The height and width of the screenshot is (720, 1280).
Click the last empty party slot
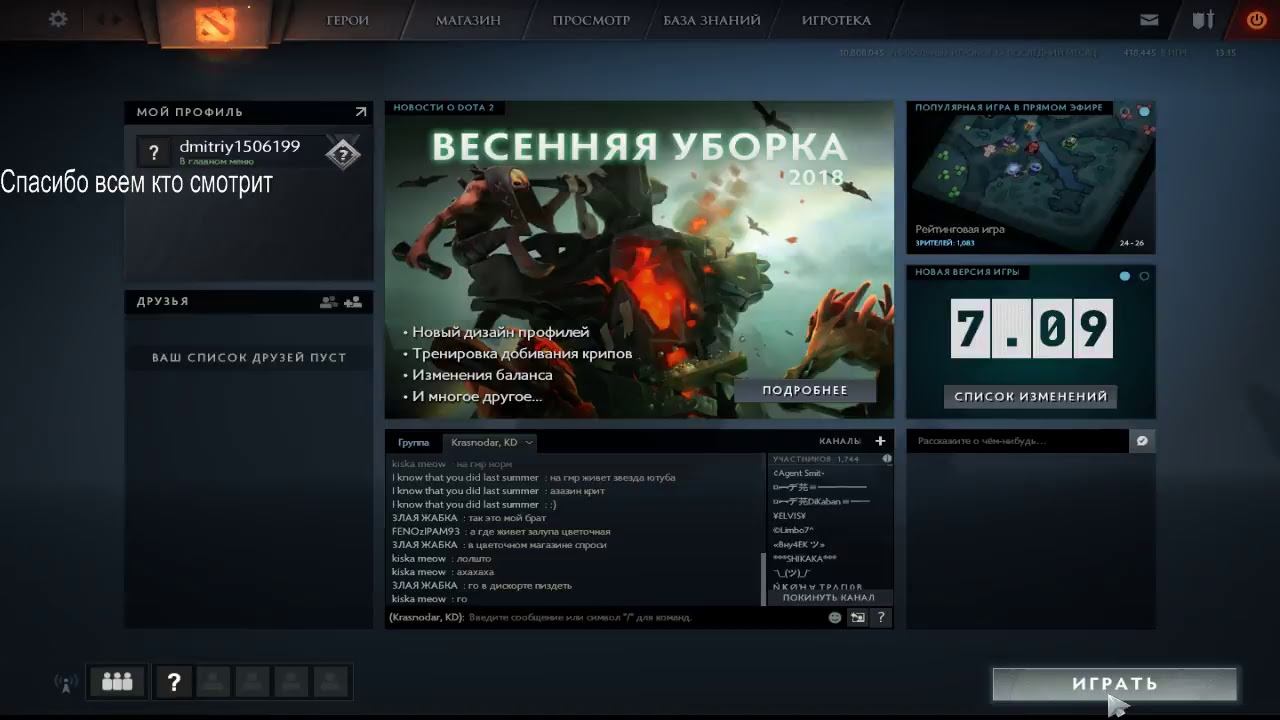coord(330,682)
